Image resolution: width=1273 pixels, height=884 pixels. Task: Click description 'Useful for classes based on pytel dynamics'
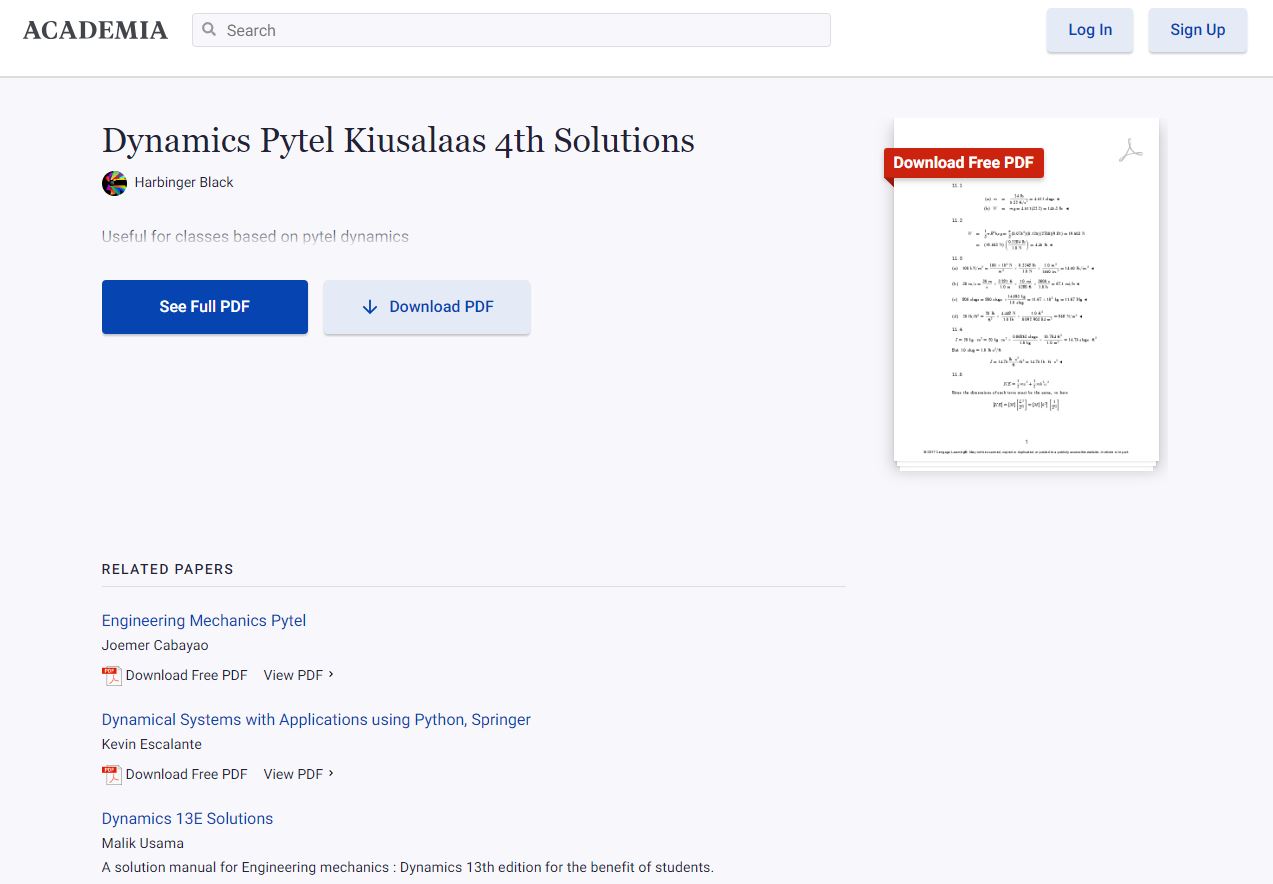(x=255, y=237)
